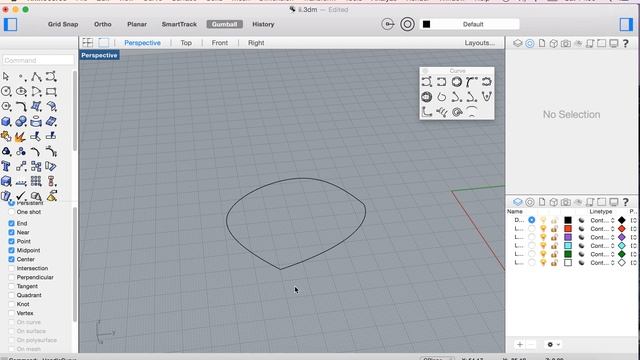
Task: Click the red layer color swatch
Action: pos(568,229)
